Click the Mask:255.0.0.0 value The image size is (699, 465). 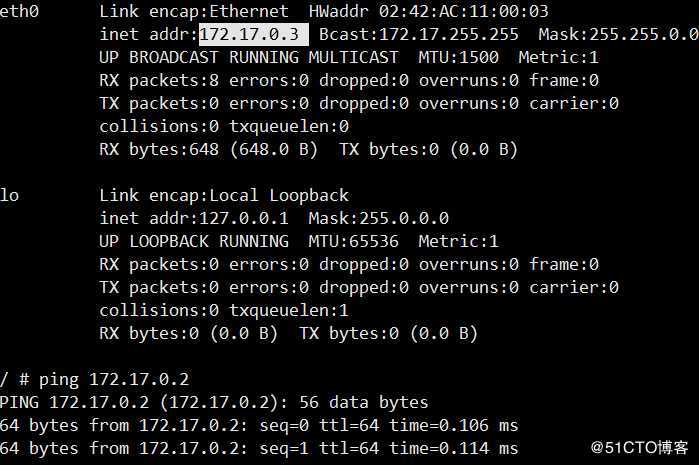coord(384,218)
